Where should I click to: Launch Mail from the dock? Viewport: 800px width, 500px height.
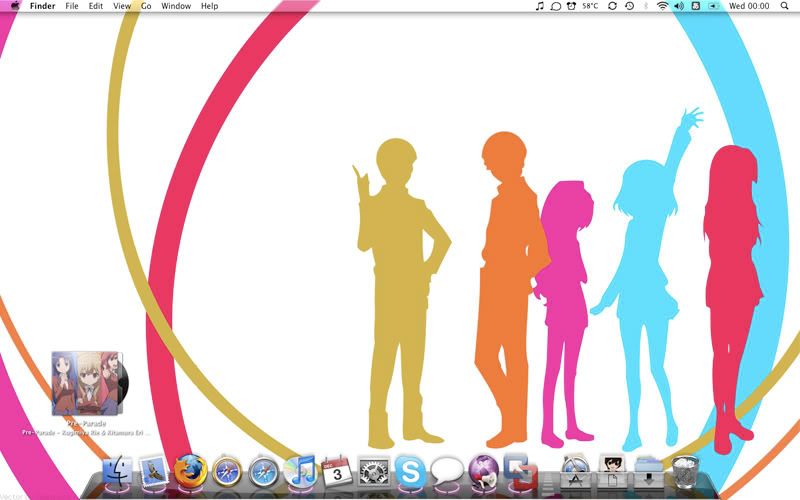[154, 471]
